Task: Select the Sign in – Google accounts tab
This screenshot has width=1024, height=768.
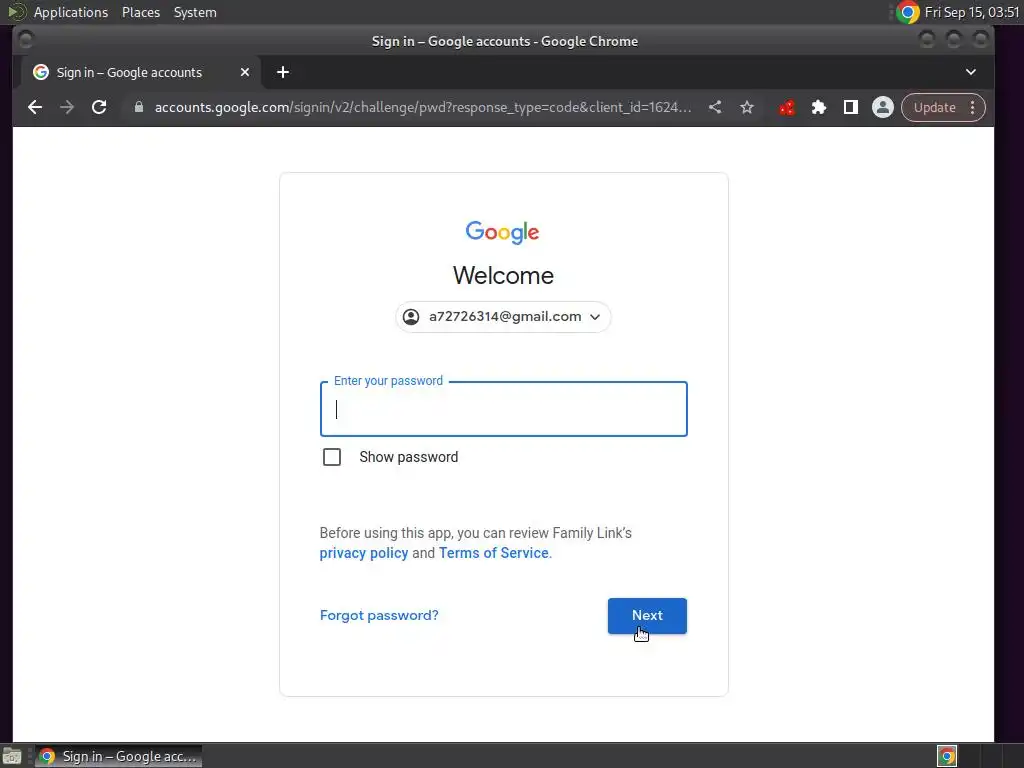Action: point(141,72)
